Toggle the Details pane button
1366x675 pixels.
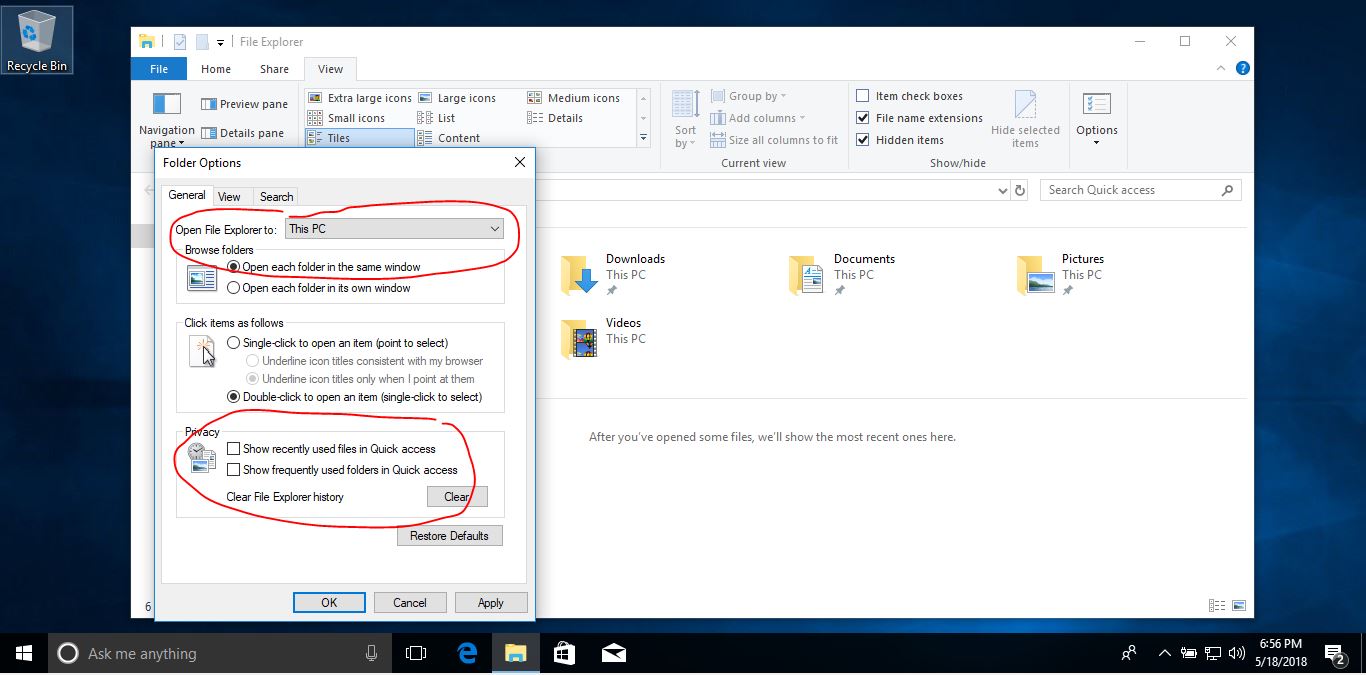(243, 133)
